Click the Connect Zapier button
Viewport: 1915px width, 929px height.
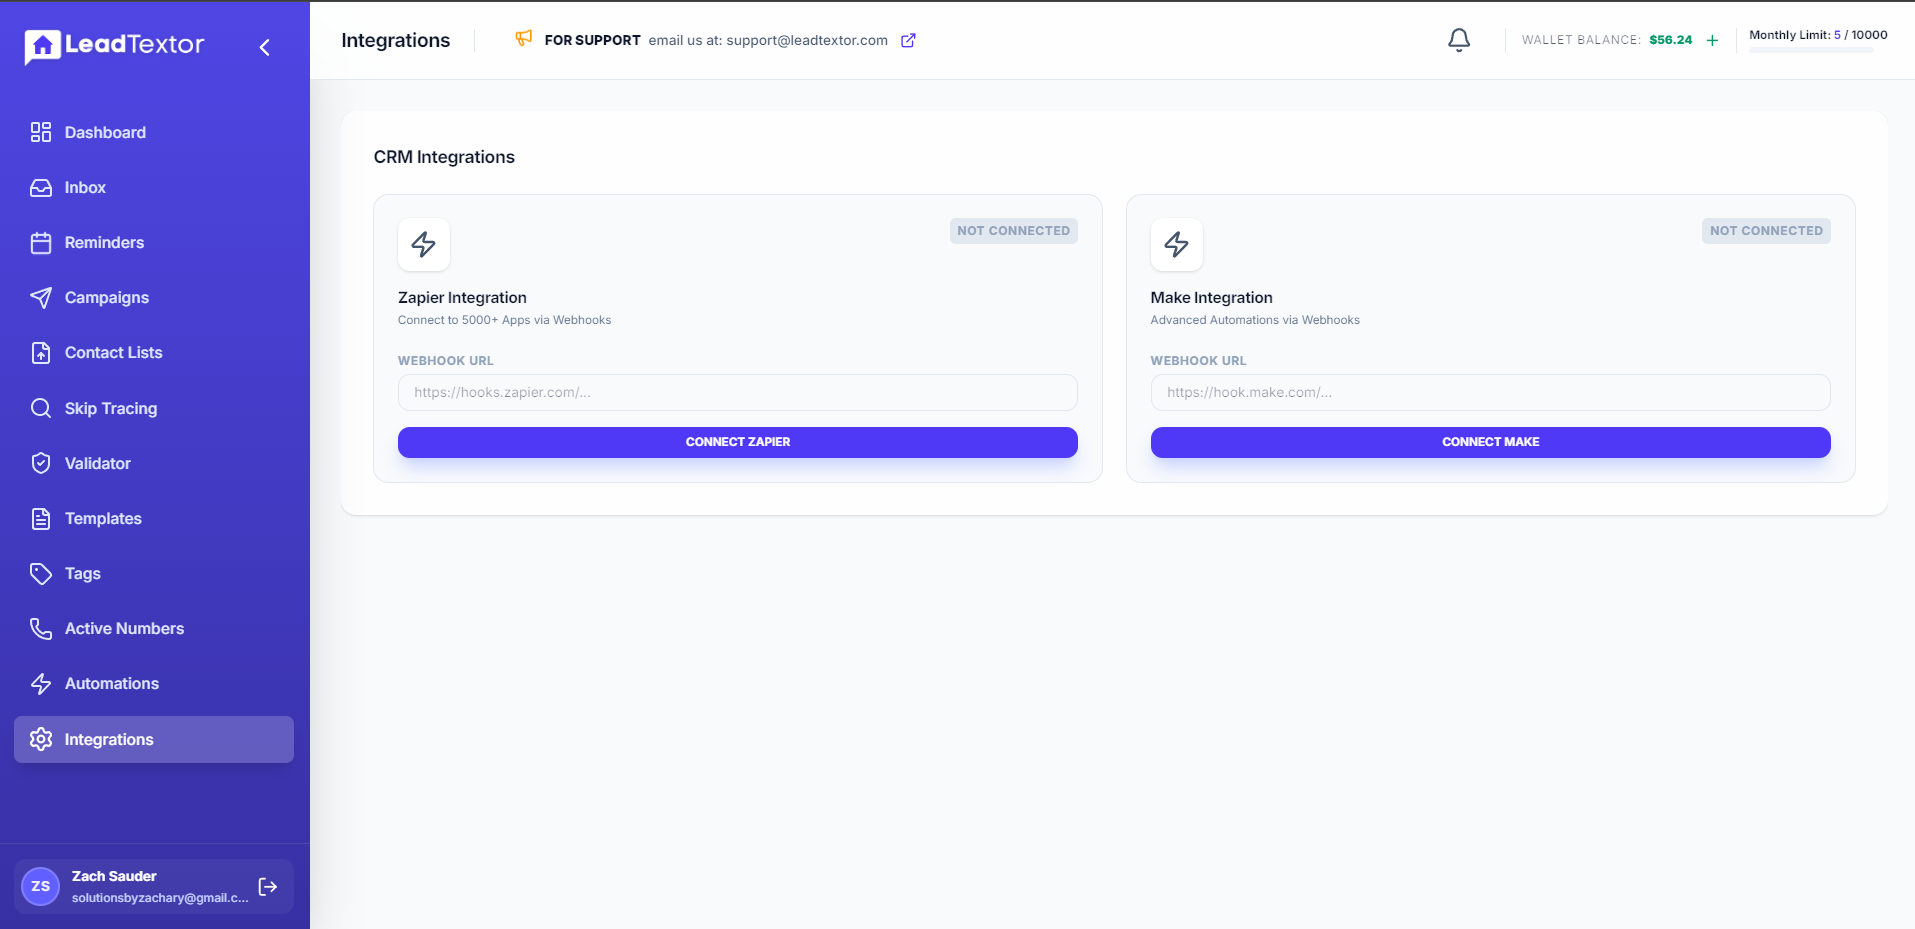coord(738,442)
